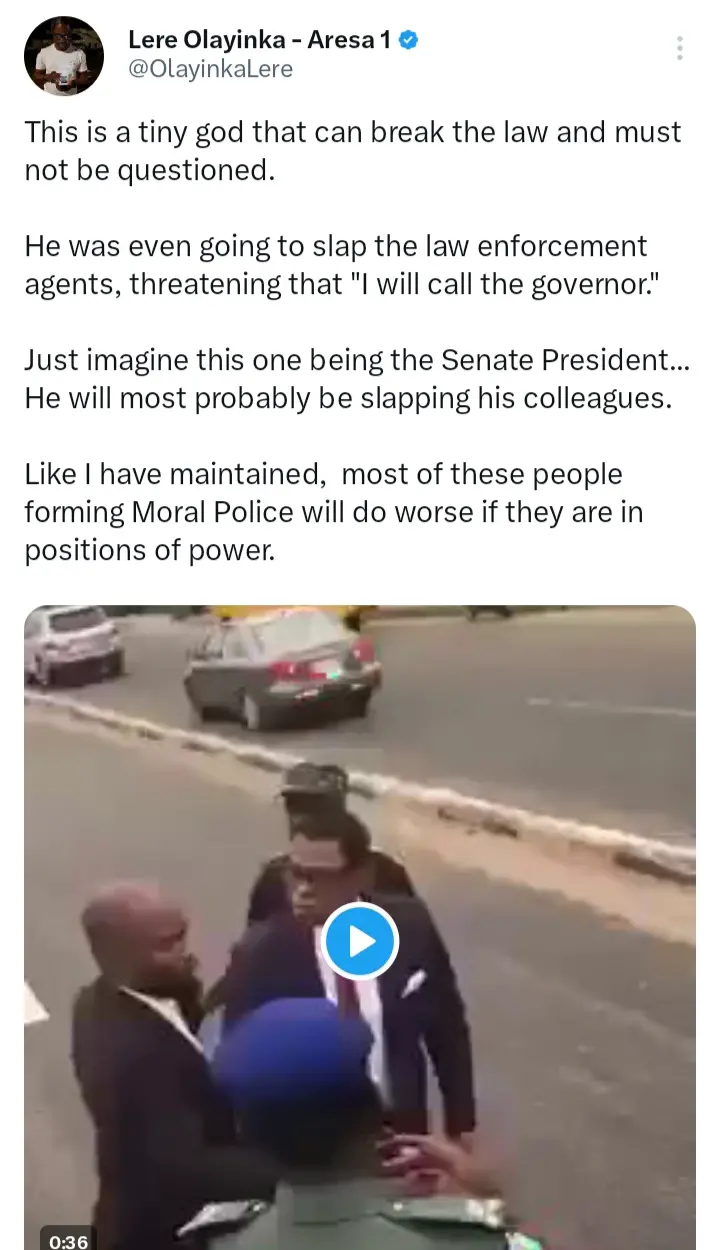The height and width of the screenshot is (1250, 720).
Task: Click the phrase "positions of power."
Action: click(149, 550)
